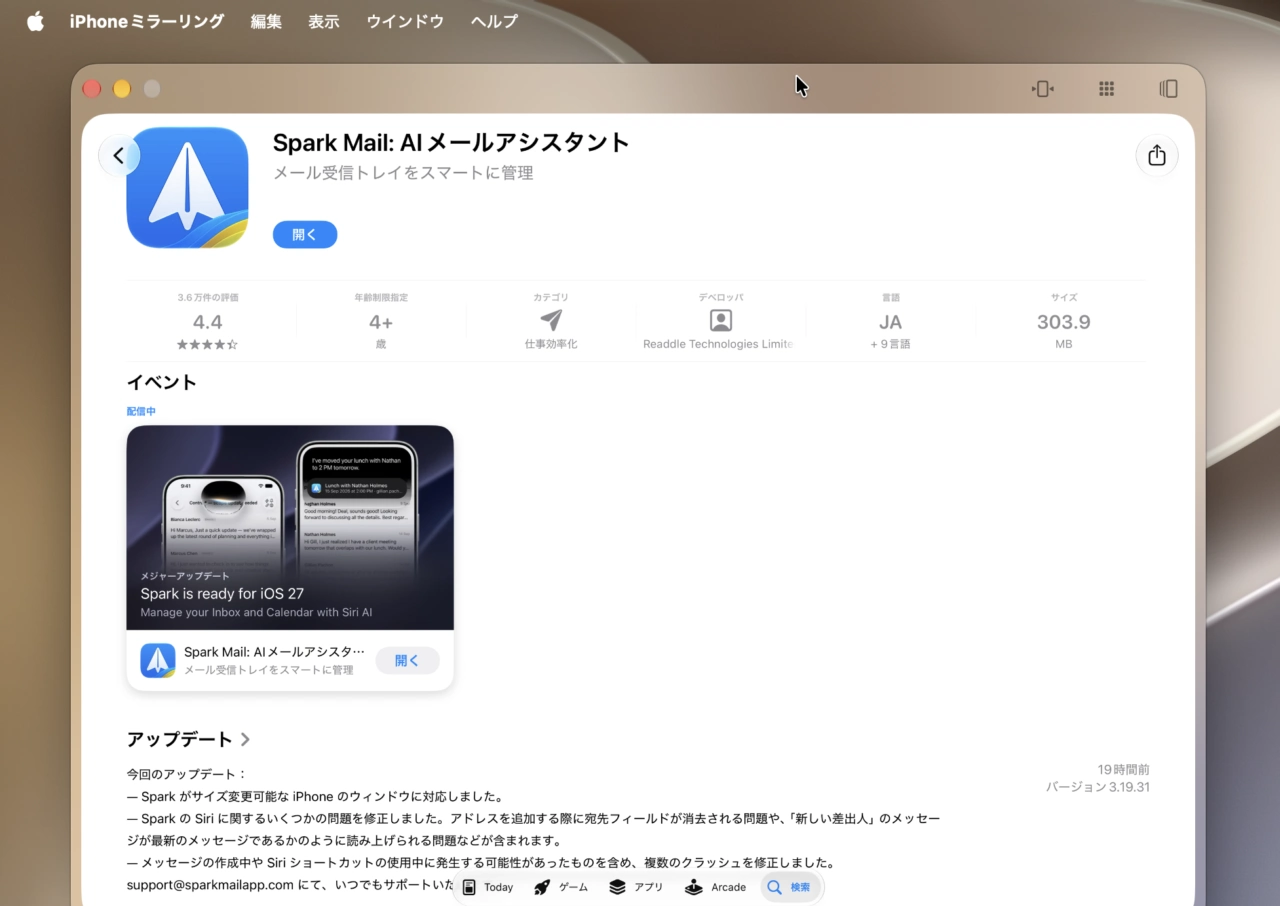Click the メジャーアップデート label

[x=185, y=576]
